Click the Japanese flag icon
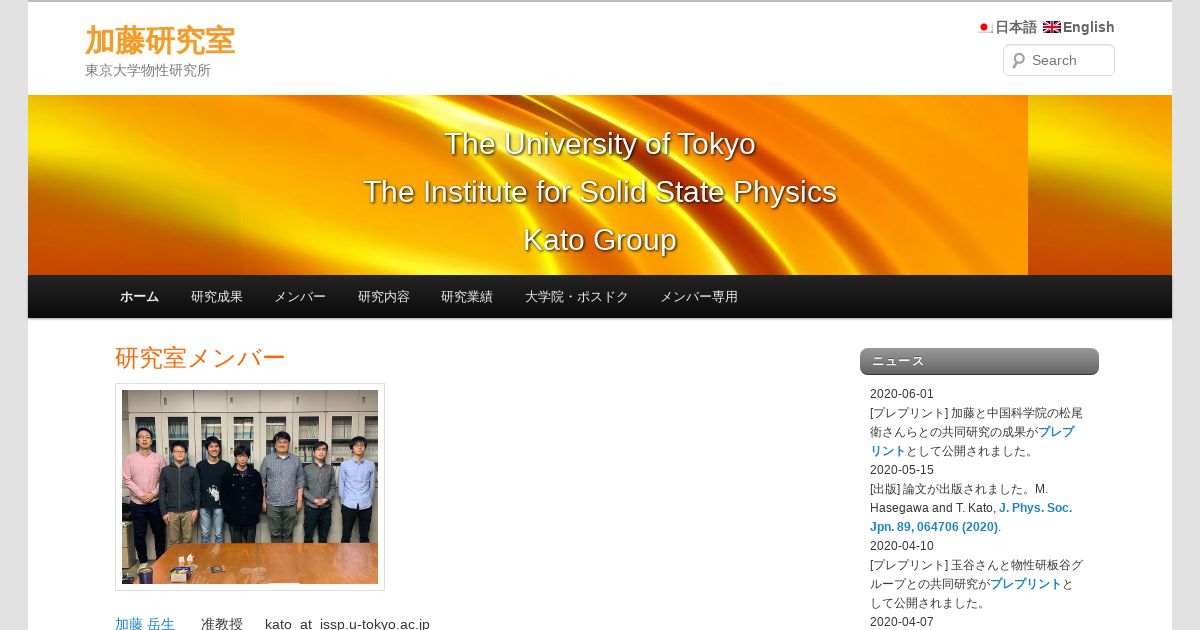 pos(985,27)
